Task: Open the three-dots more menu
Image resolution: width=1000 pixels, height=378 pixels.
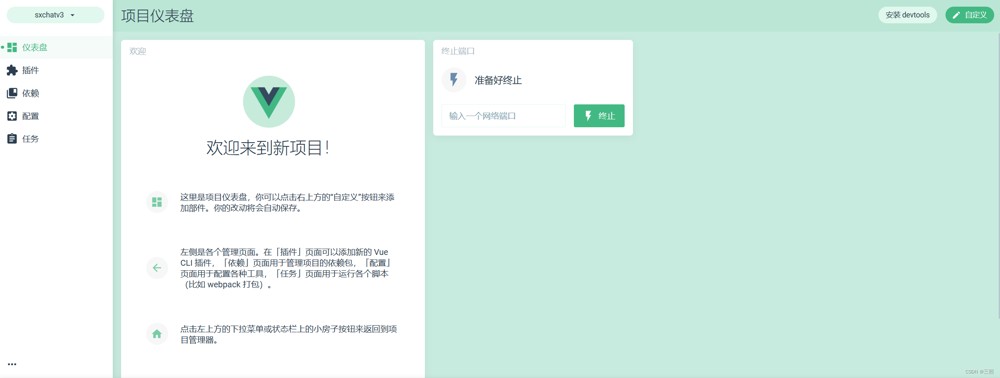Action: (11, 365)
